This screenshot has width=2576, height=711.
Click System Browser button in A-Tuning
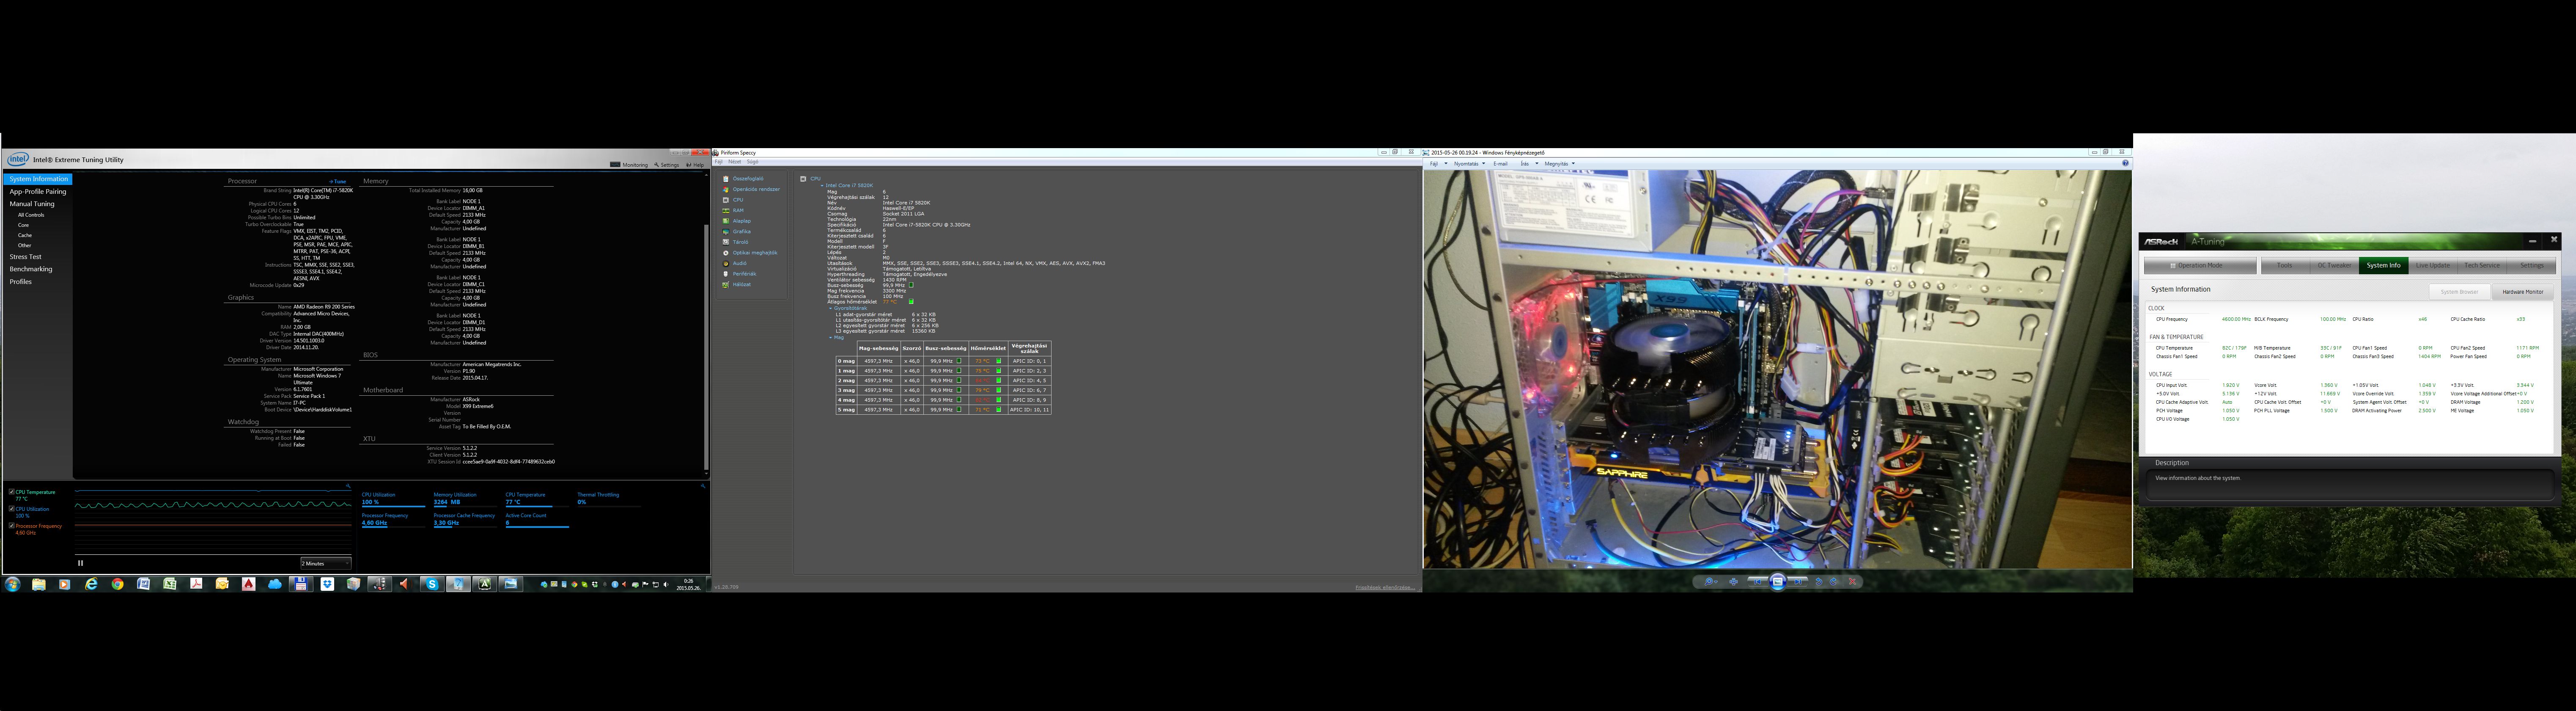2460,292
